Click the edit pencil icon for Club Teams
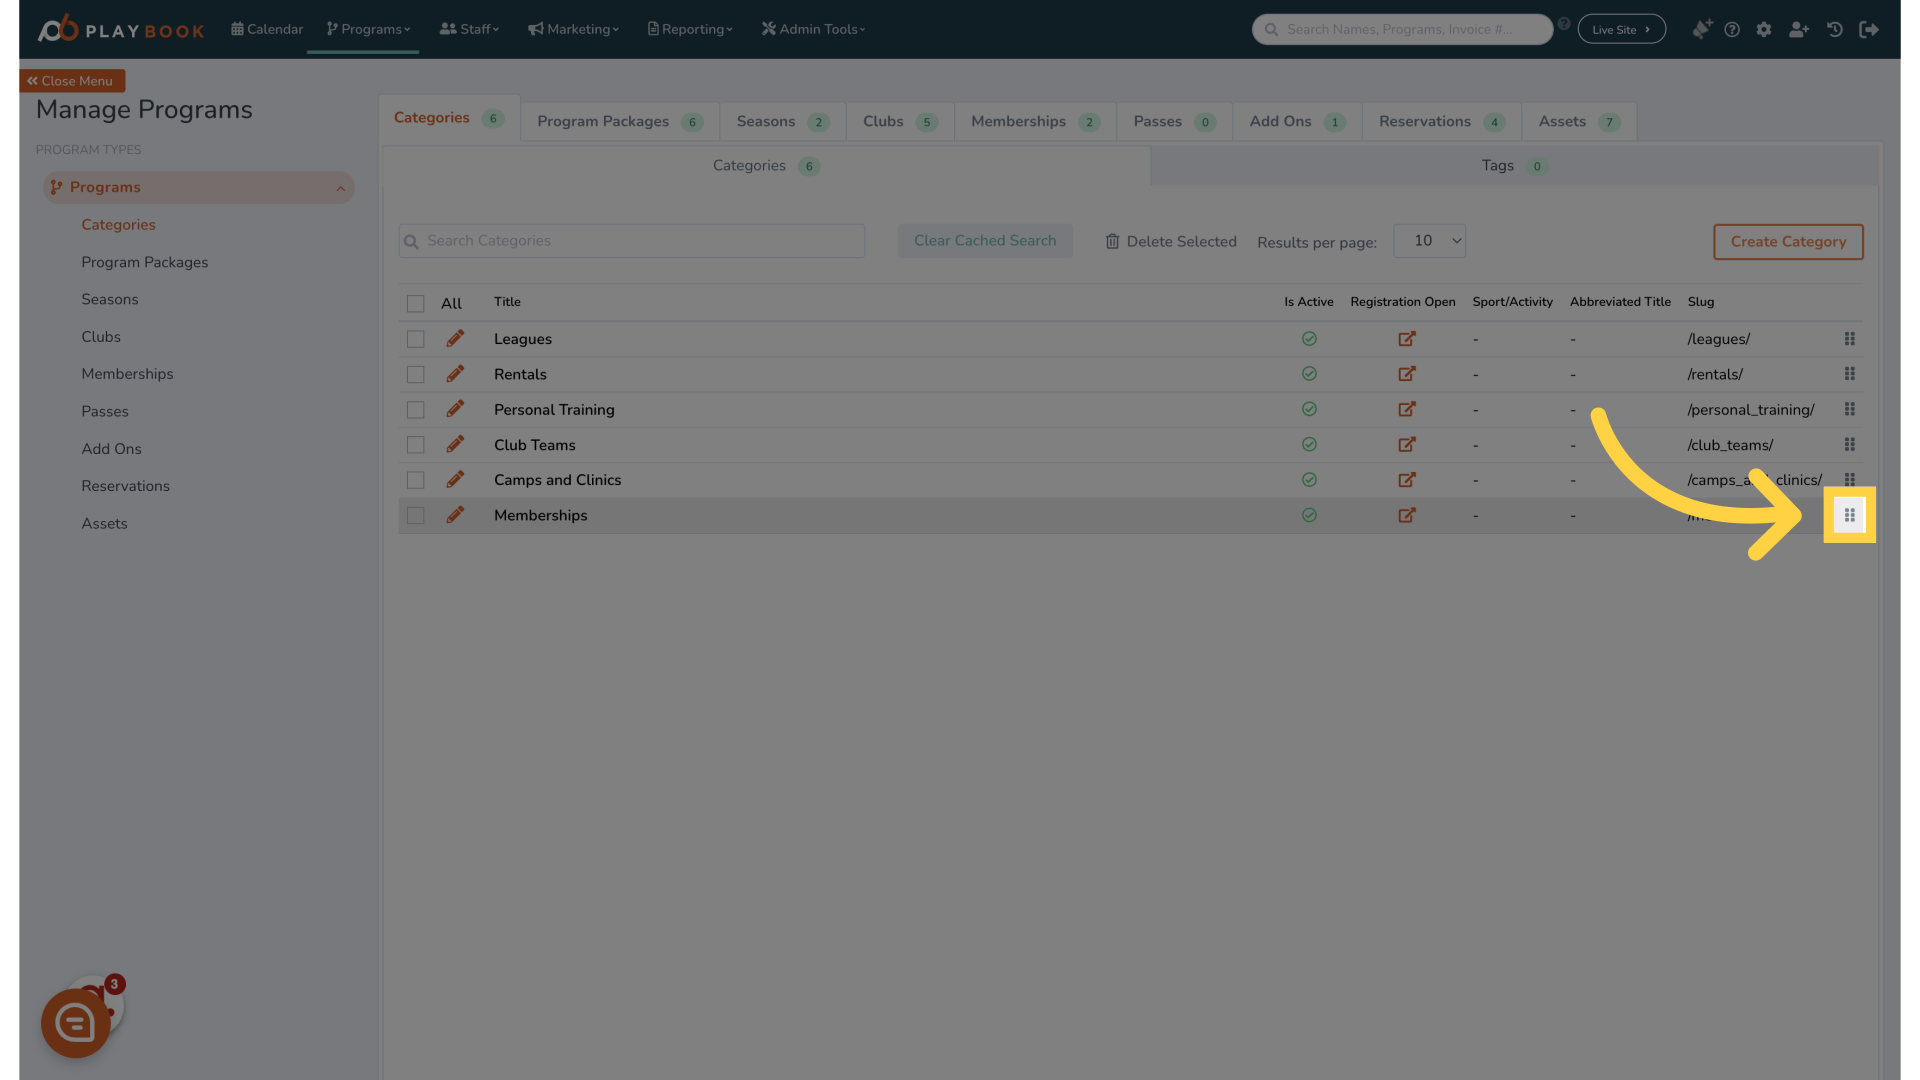The image size is (1920, 1080). pyautogui.click(x=455, y=444)
